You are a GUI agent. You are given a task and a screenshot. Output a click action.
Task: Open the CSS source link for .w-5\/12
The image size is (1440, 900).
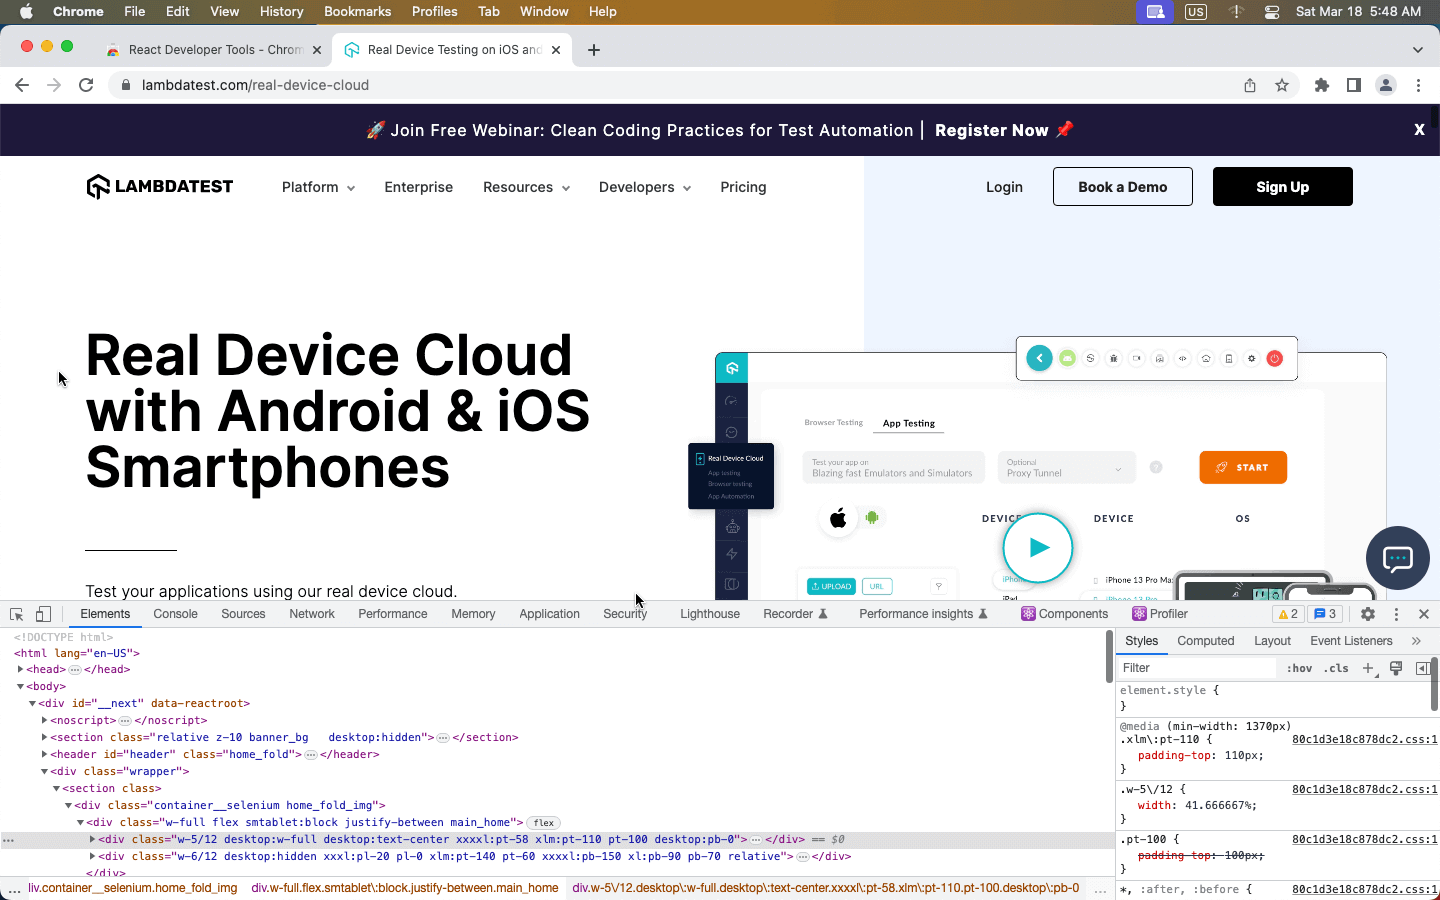(1364, 789)
